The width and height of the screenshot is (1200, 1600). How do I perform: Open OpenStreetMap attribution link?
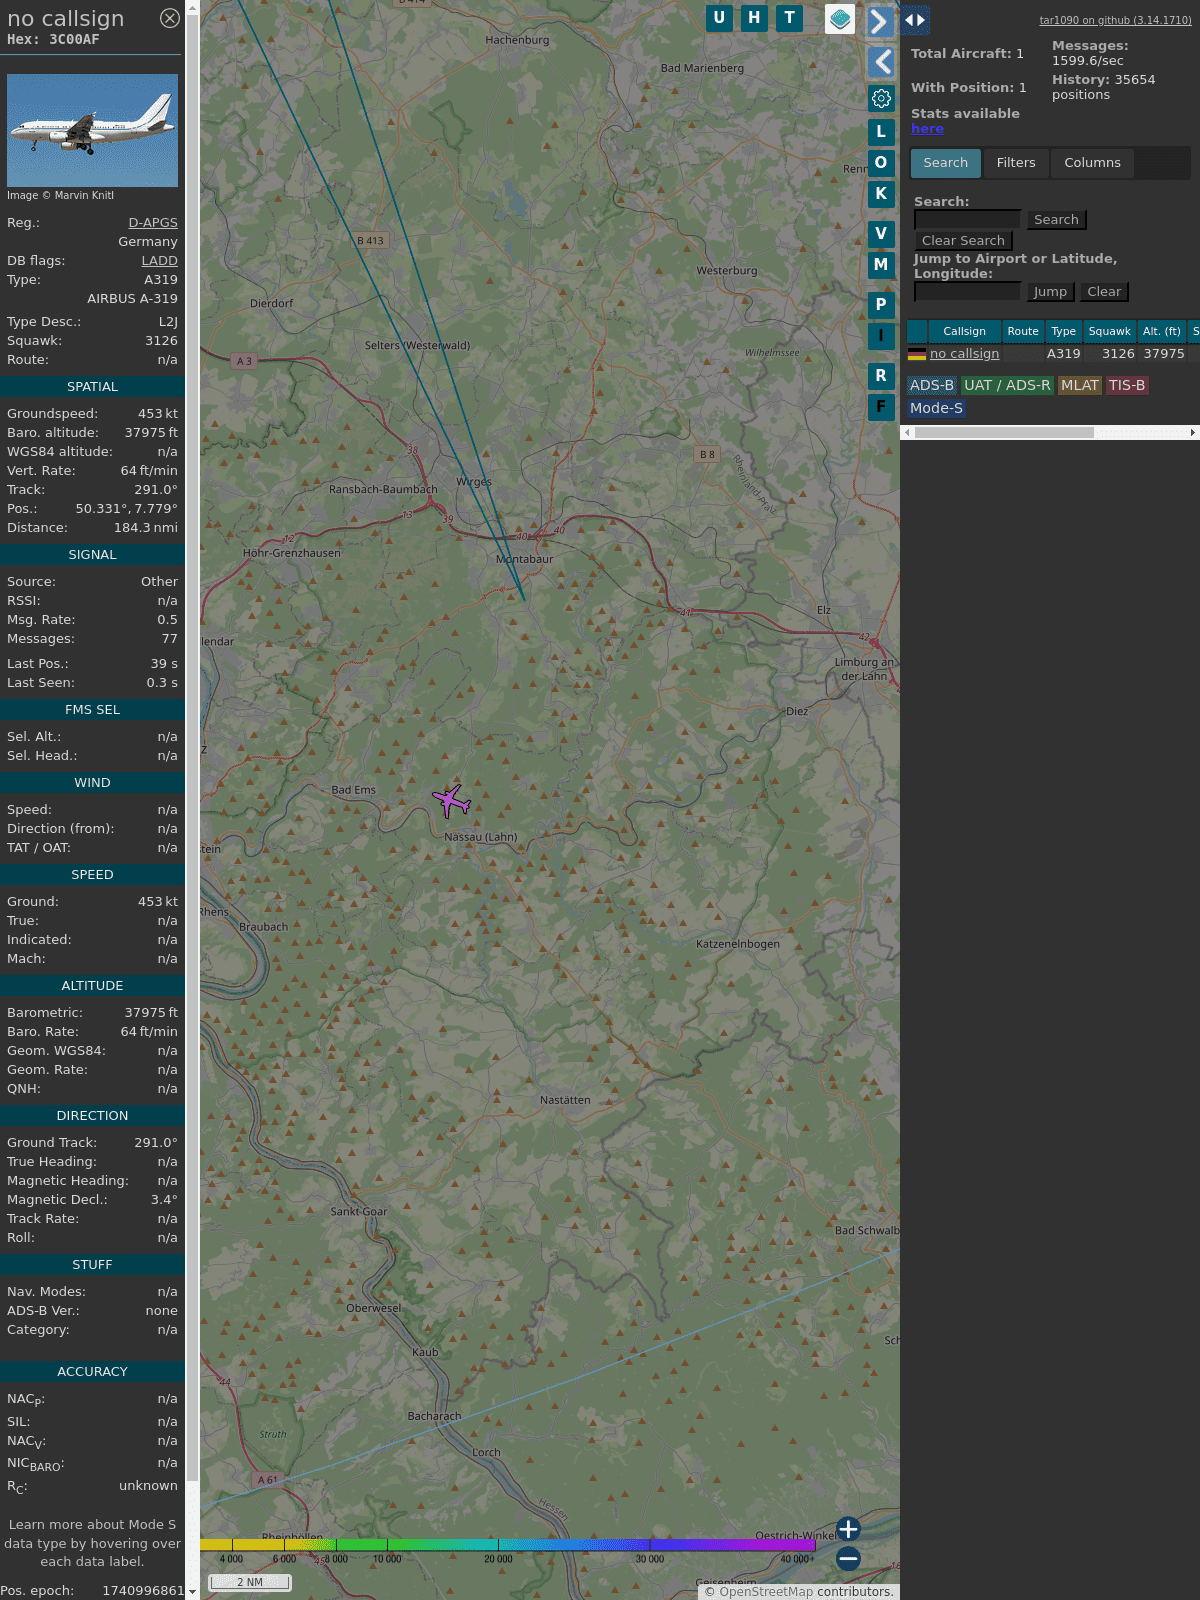[766, 1592]
